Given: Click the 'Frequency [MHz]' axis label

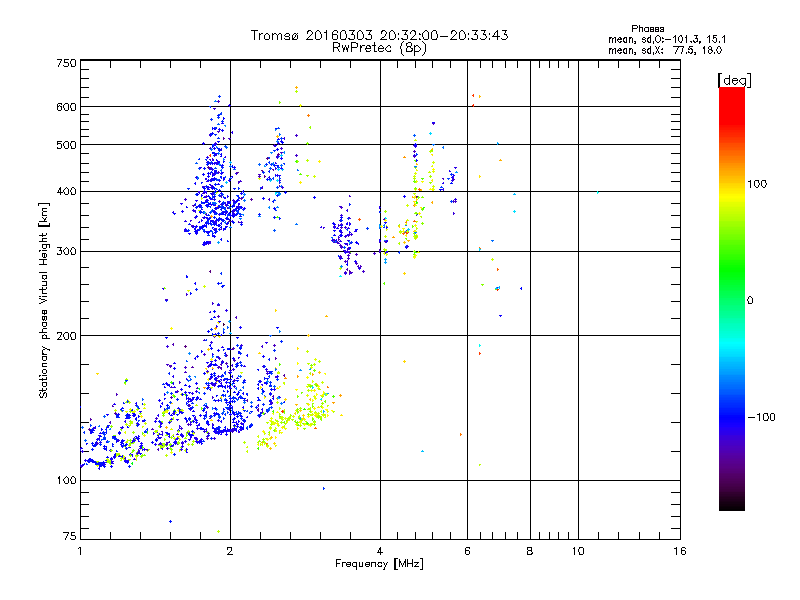Looking at the screenshot, I should (379, 564).
